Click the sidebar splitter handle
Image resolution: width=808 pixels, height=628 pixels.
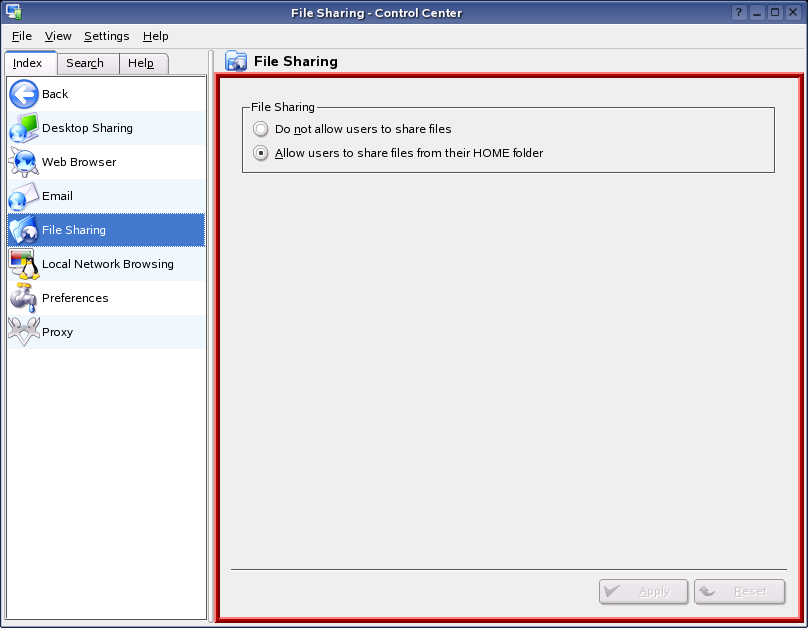coord(210,337)
